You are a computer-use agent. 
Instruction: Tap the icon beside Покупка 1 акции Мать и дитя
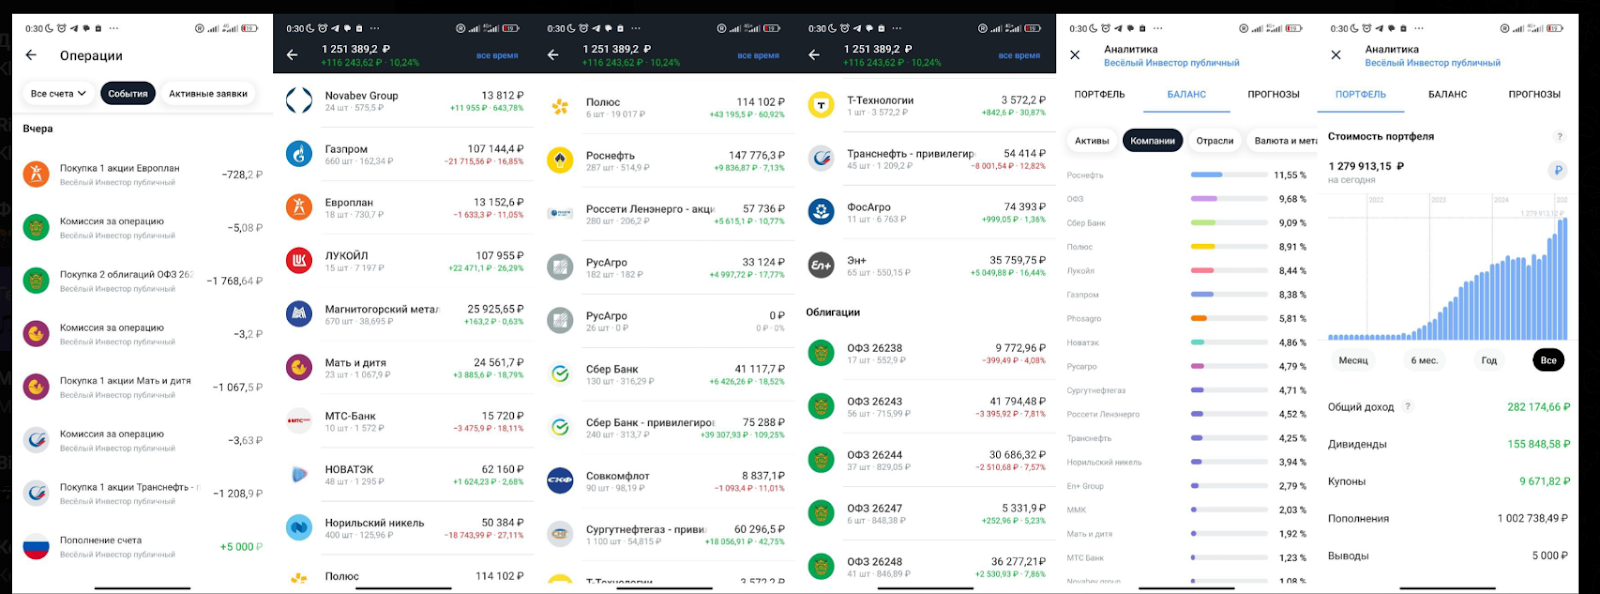(36, 387)
